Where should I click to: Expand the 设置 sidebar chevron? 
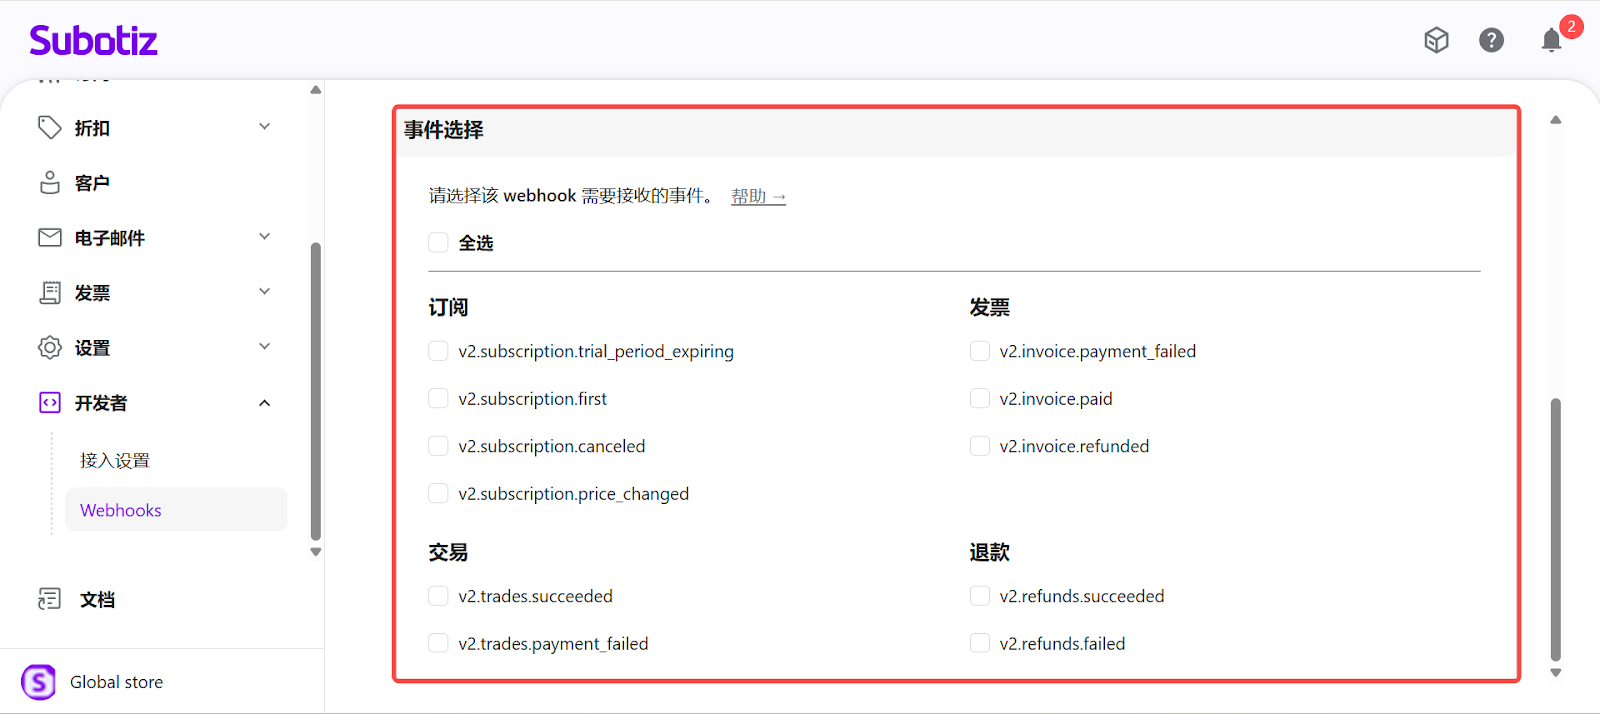[x=265, y=347]
